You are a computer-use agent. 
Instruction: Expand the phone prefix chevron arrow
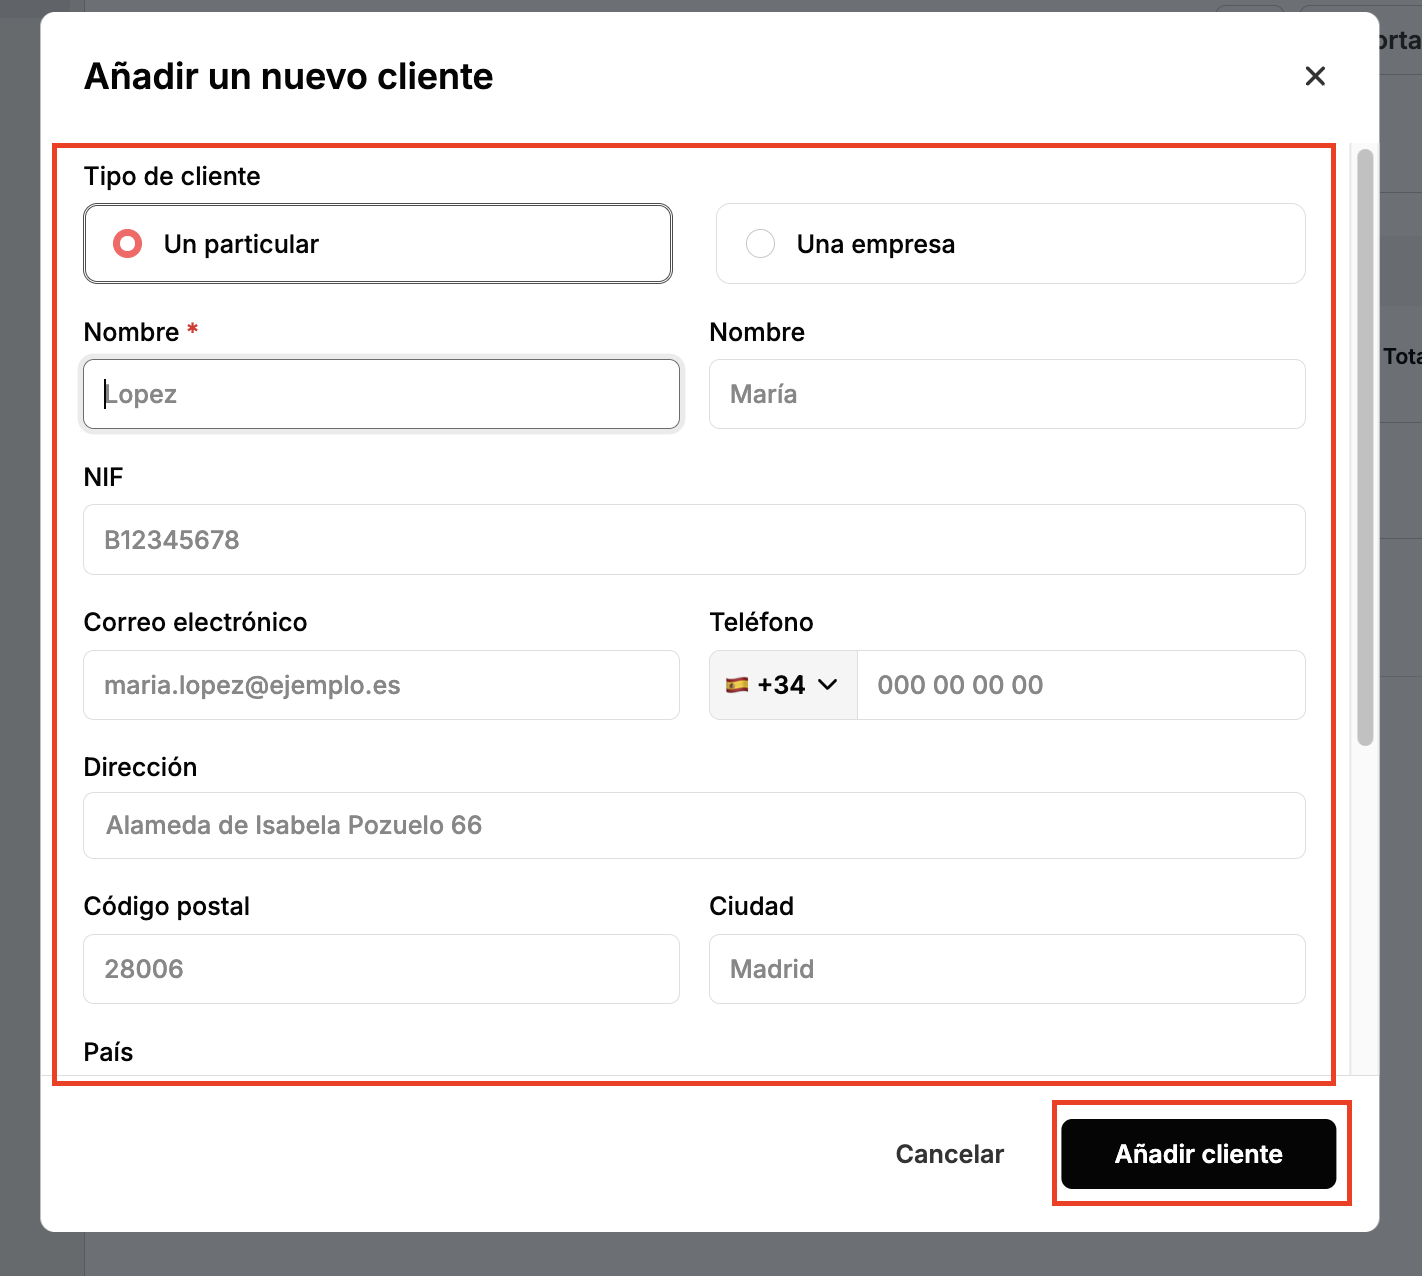827,685
